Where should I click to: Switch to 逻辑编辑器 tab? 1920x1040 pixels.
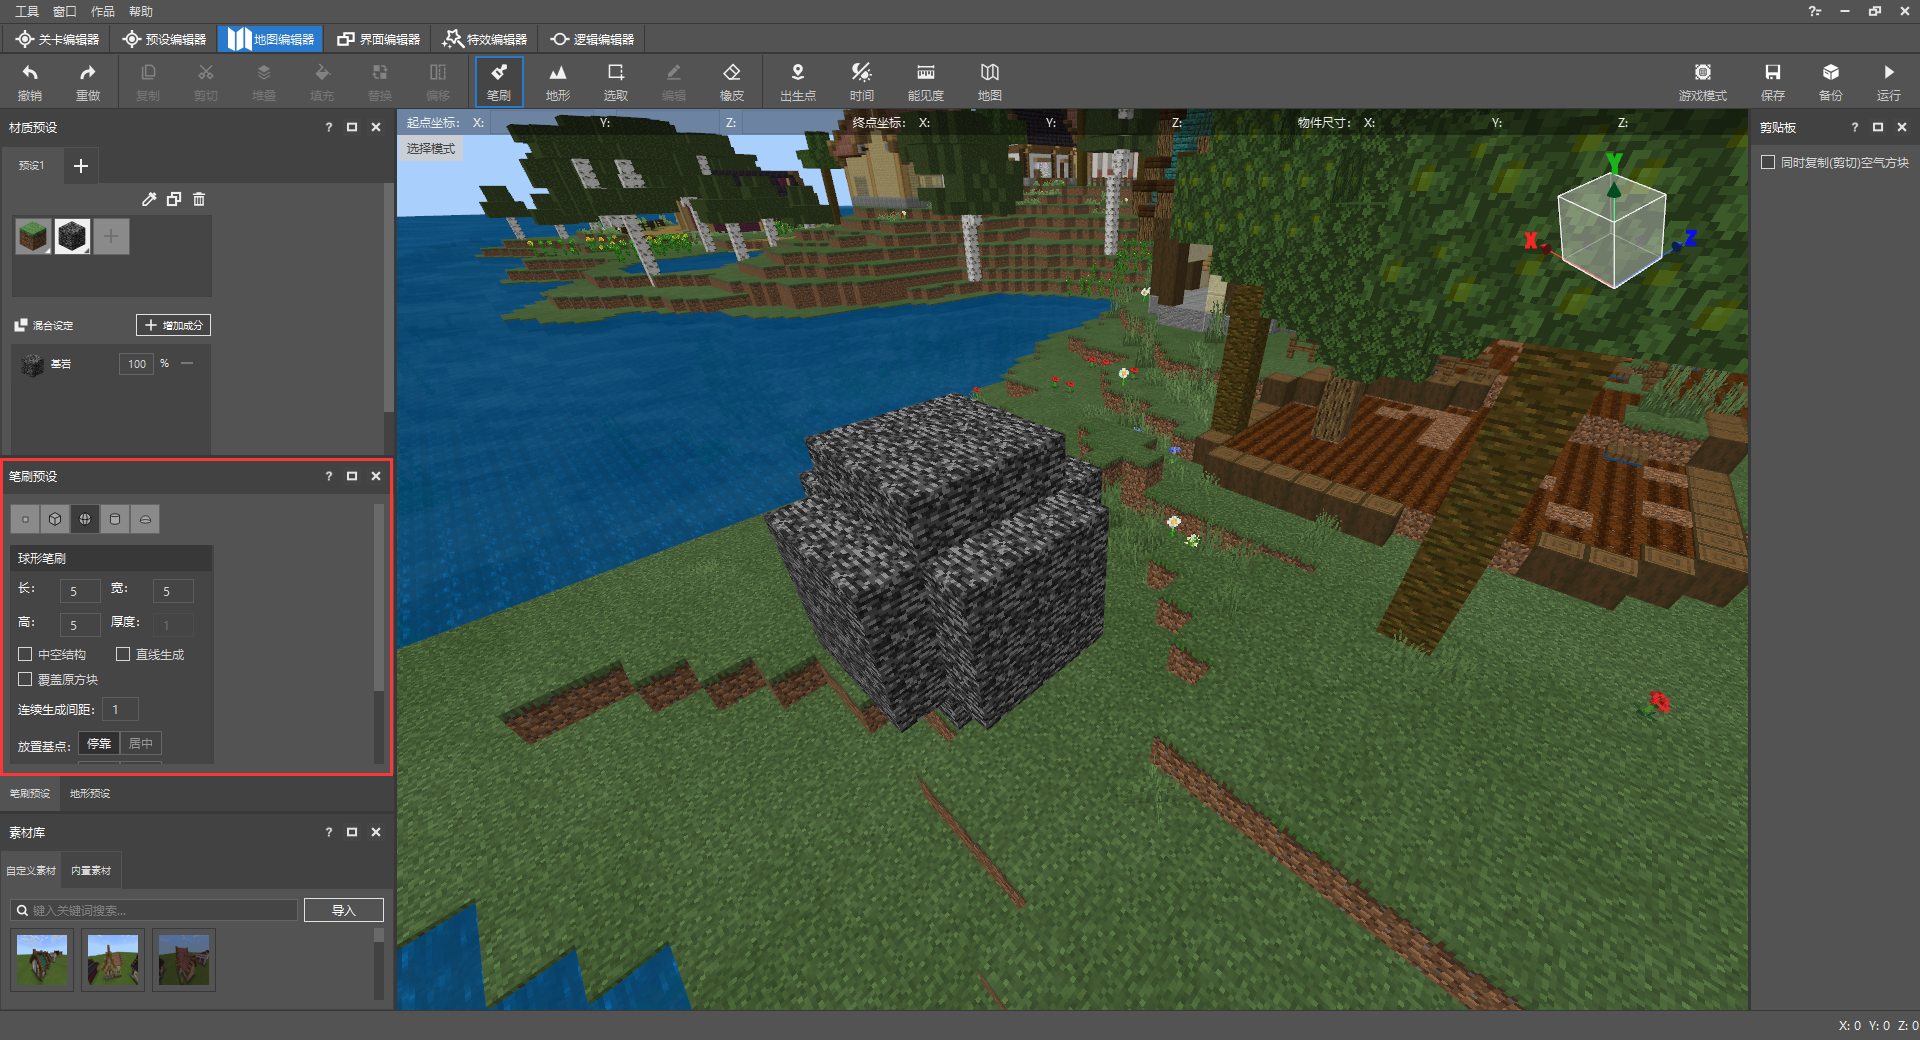tap(592, 39)
